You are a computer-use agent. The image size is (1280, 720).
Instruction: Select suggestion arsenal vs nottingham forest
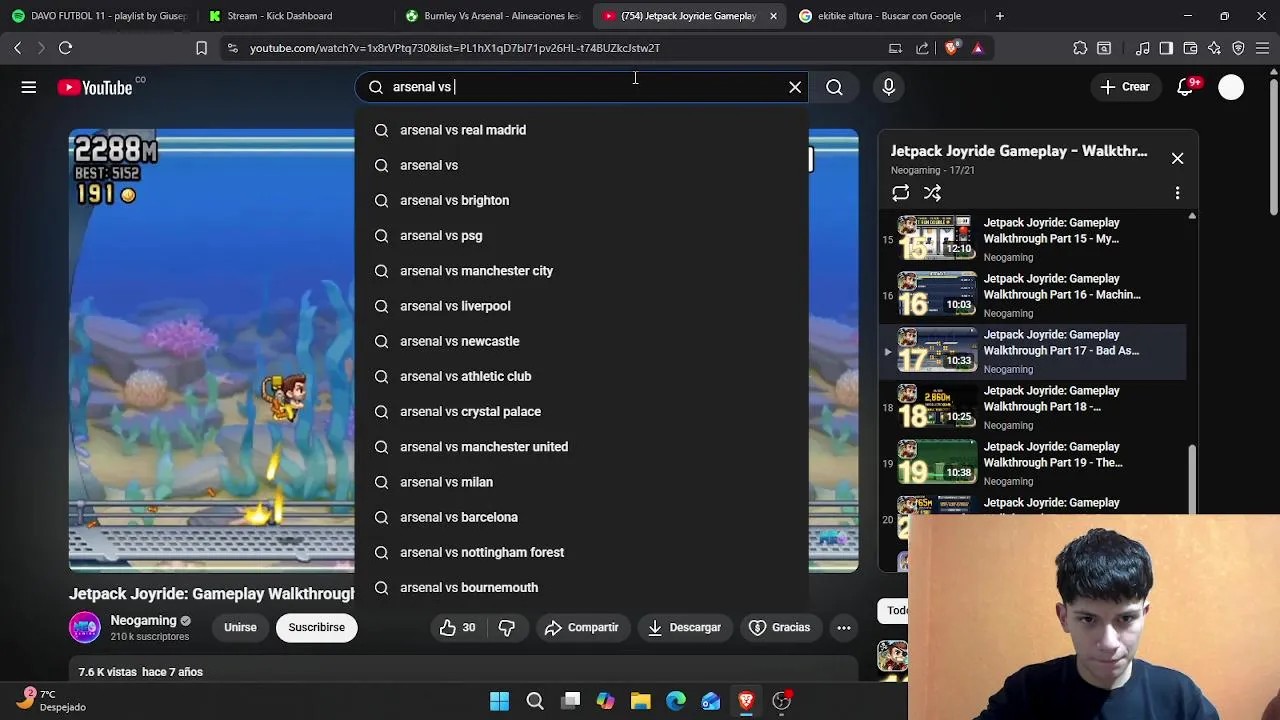click(x=581, y=552)
